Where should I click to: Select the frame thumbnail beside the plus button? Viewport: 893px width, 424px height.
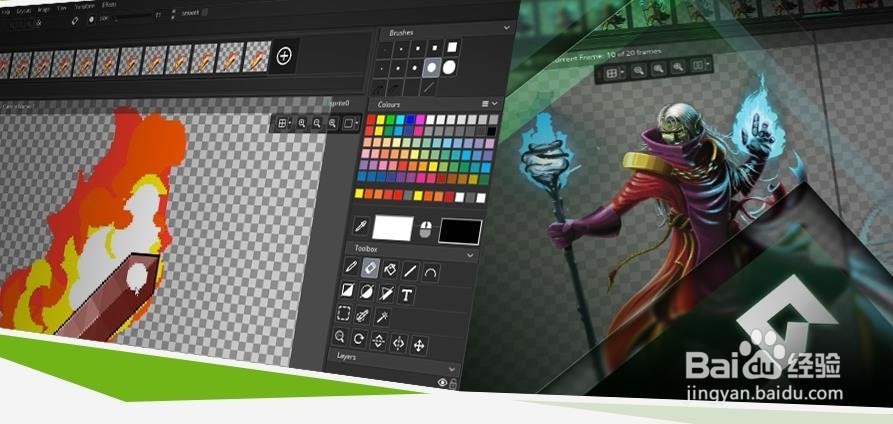pos(257,57)
